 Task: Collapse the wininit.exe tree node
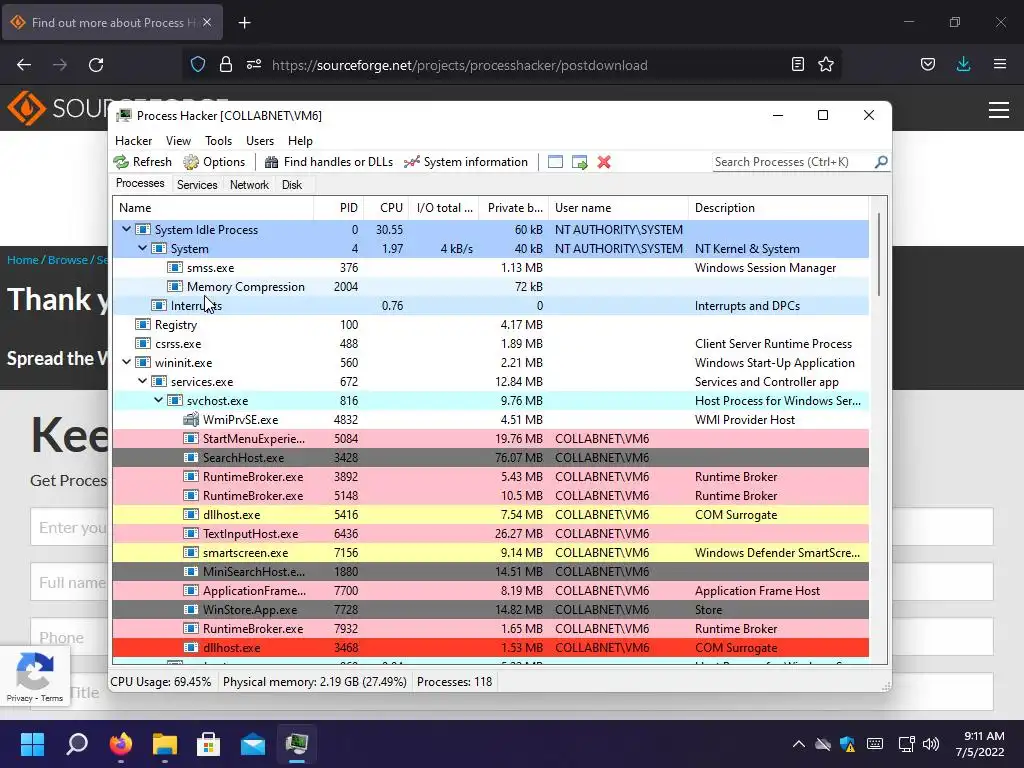[x=127, y=362]
